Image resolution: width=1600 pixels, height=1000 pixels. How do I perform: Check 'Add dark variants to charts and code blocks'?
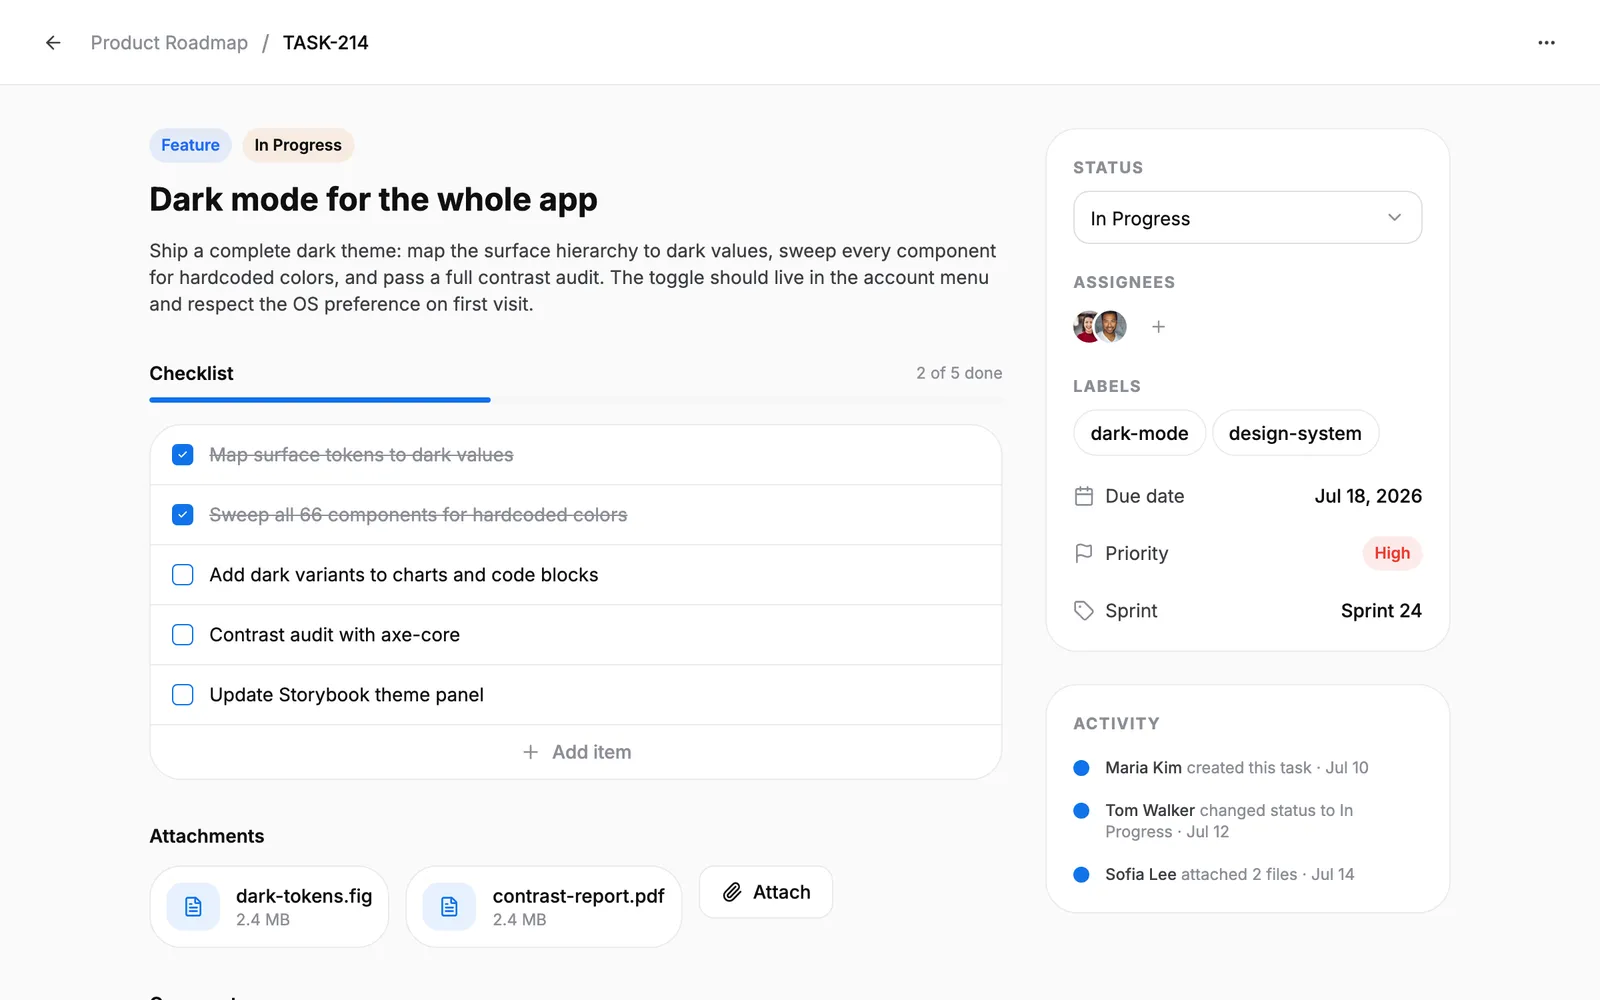[182, 575]
